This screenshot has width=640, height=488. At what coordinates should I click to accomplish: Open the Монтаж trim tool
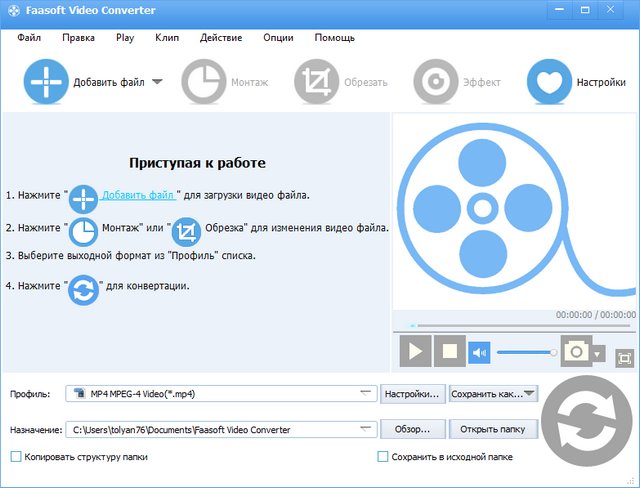[x=205, y=82]
